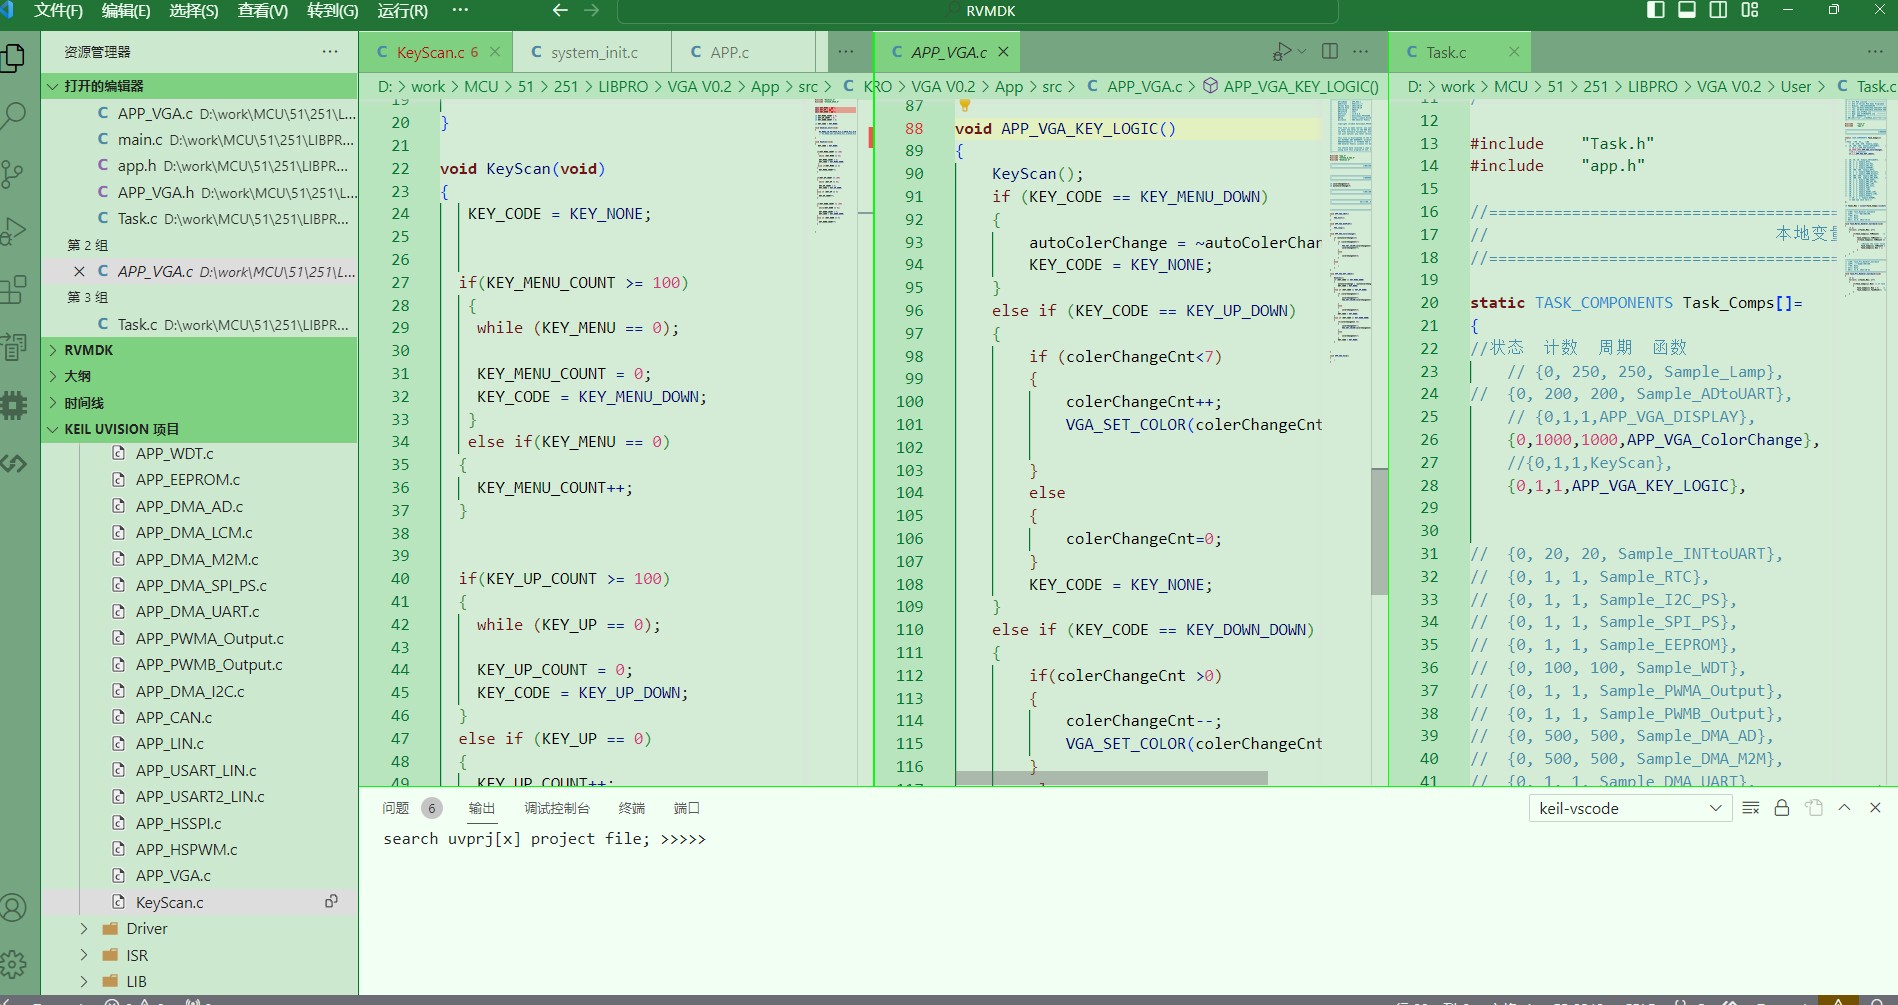Screen dimensions: 1898x1005
Task: Open the Run (运行) menu
Action: pyautogui.click(x=403, y=10)
